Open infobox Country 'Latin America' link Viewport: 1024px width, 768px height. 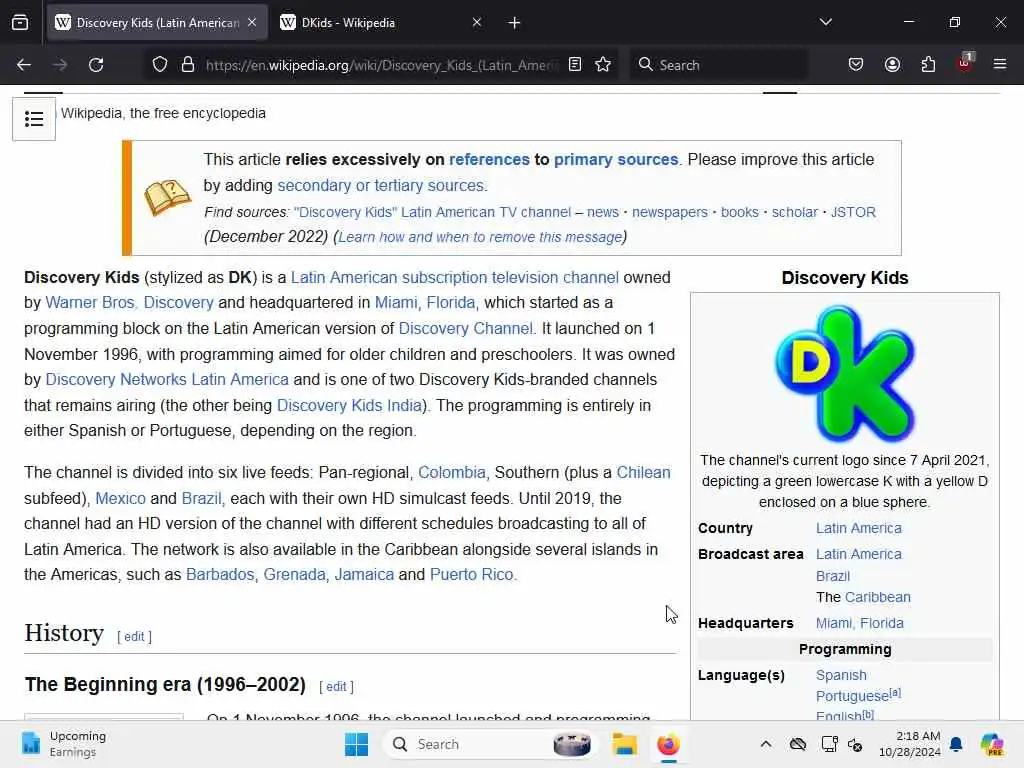(x=858, y=528)
